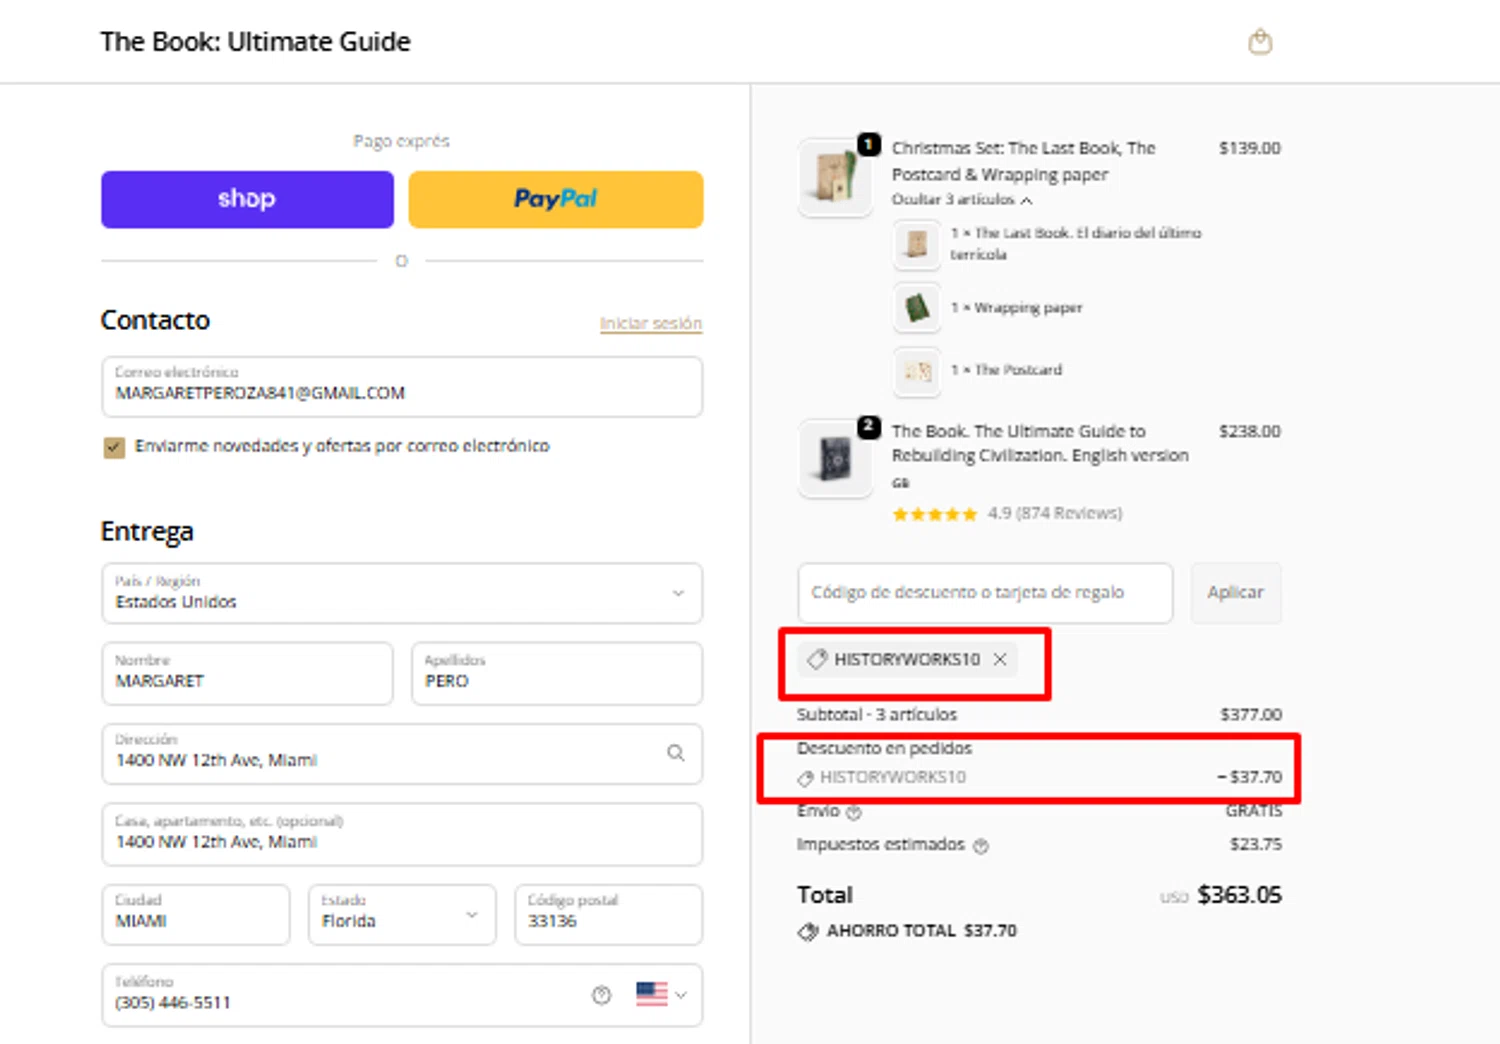1500x1044 pixels.
Task: Pay with the PayPal express button
Action: tap(555, 199)
